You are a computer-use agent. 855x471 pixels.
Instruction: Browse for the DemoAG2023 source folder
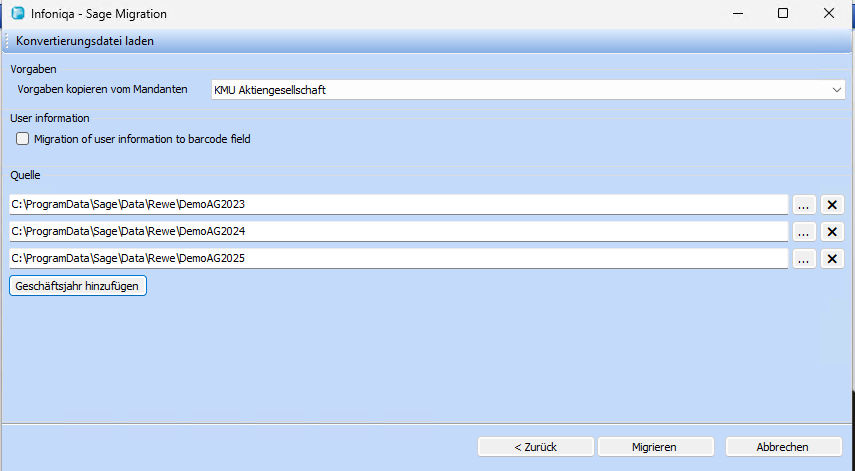pyautogui.click(x=804, y=204)
